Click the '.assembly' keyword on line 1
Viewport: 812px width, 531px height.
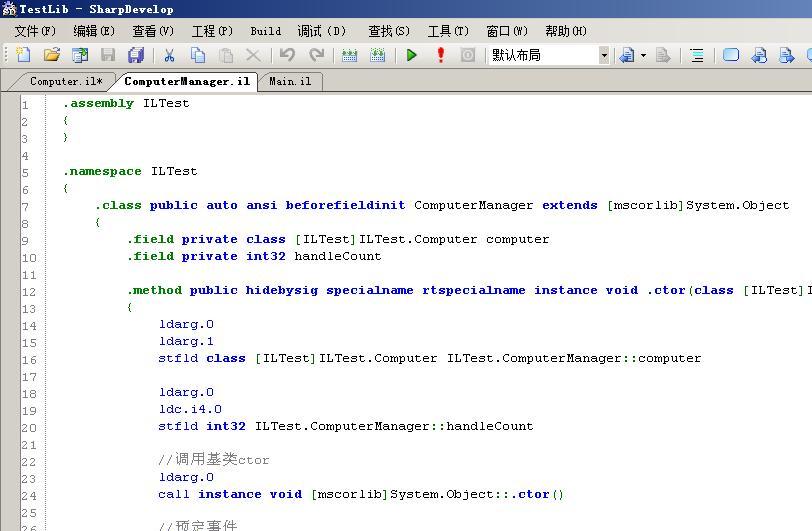pos(98,103)
